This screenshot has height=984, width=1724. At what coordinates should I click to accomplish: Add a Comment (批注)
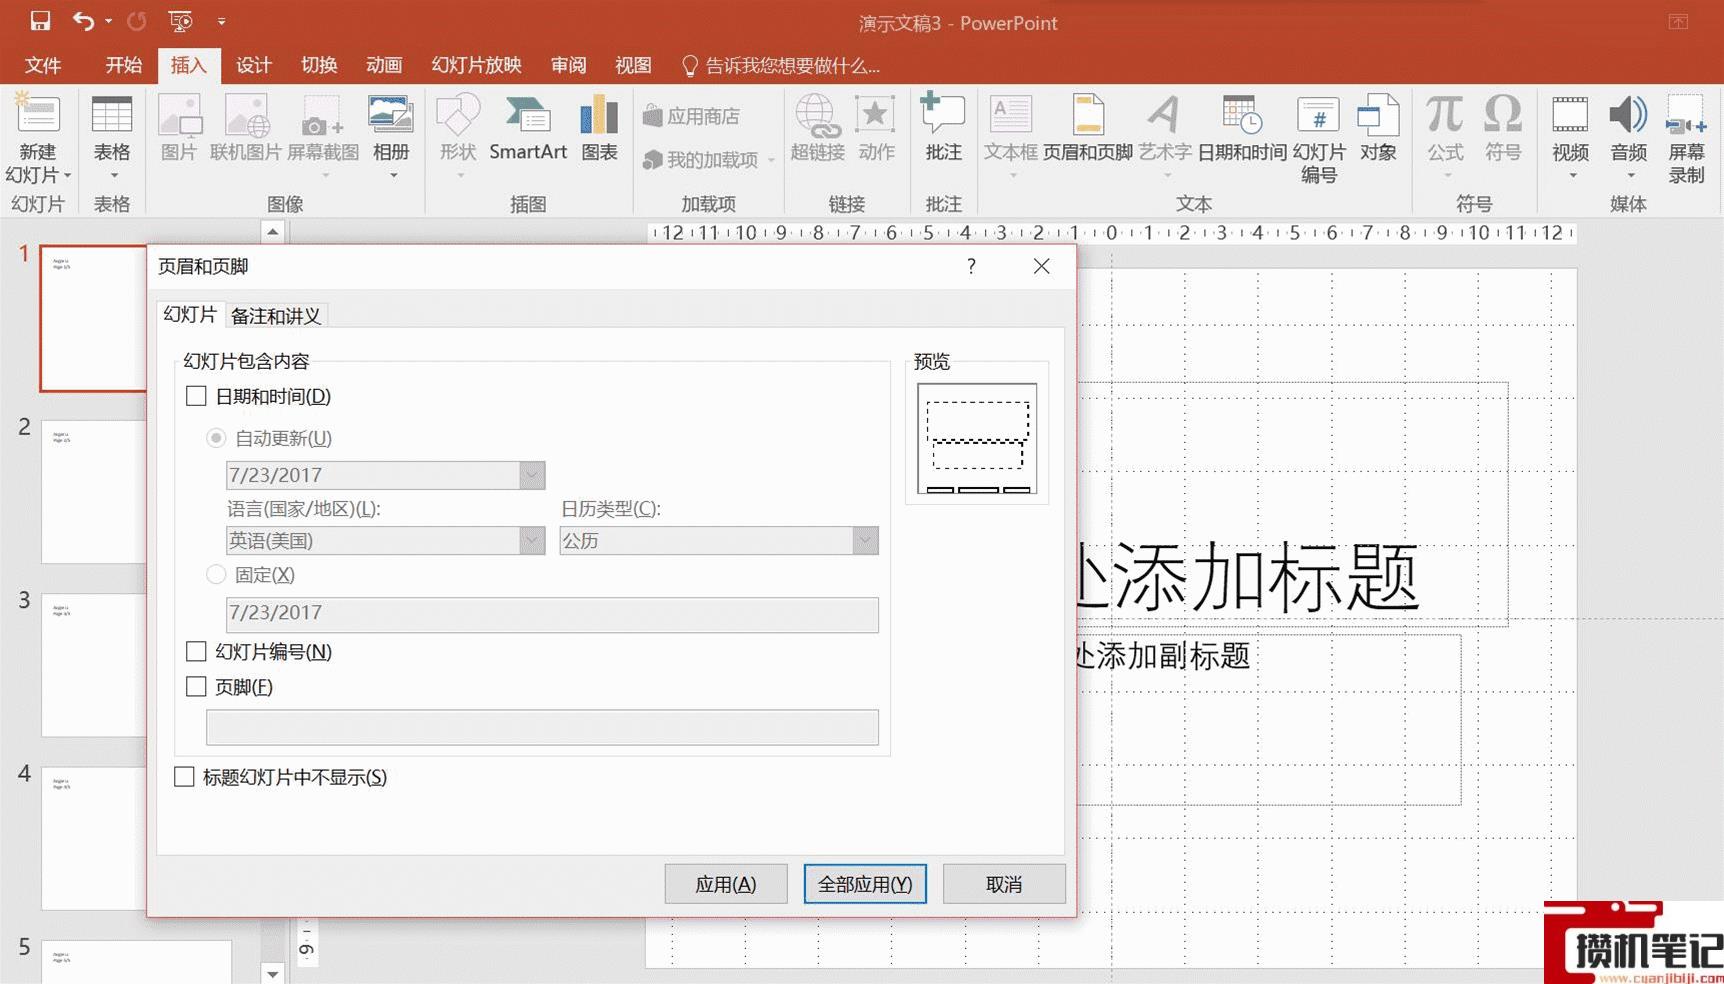coord(943,129)
